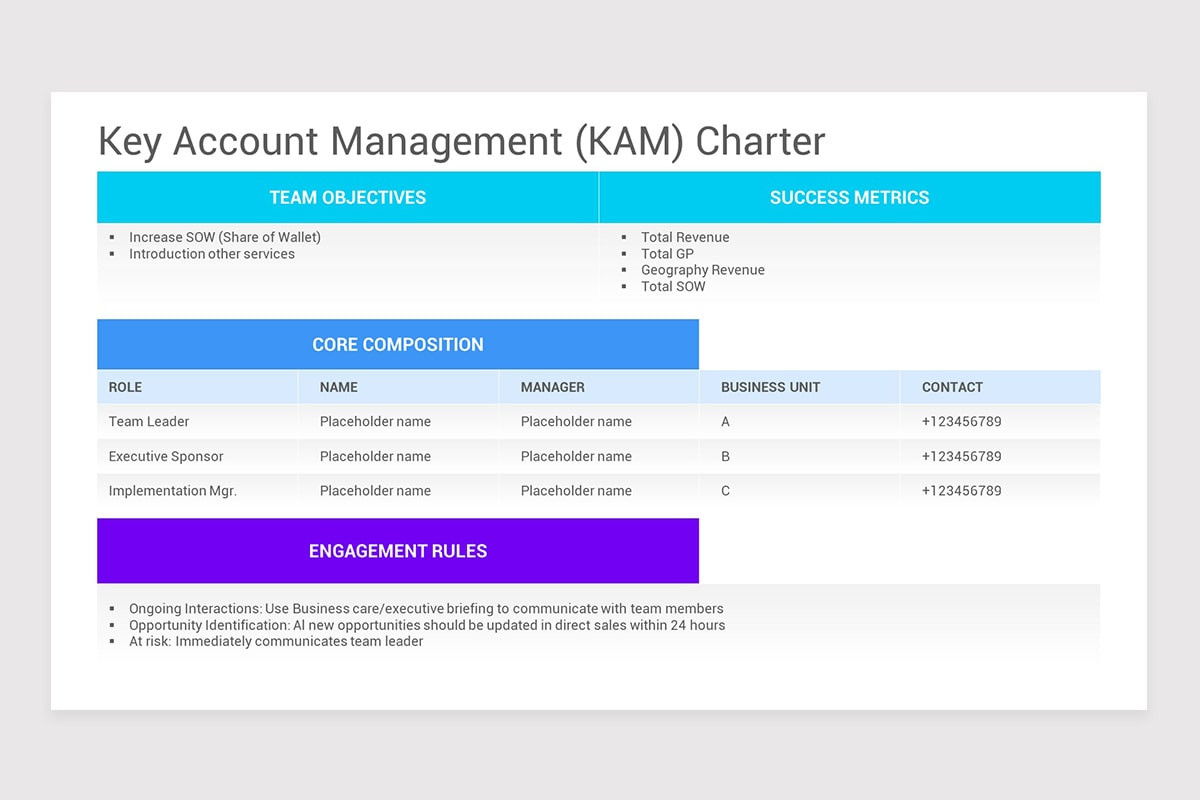Select the SUCCESS METRICS header
This screenshot has width=1200, height=800.
(849, 197)
